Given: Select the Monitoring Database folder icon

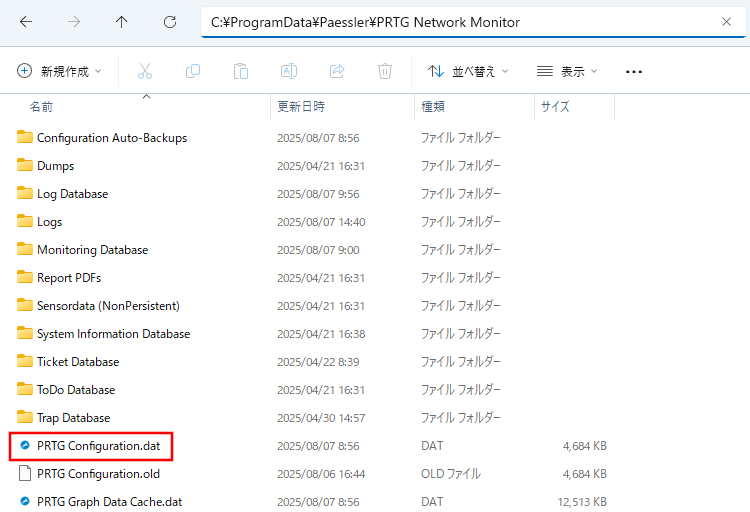Looking at the screenshot, I should (x=25, y=249).
